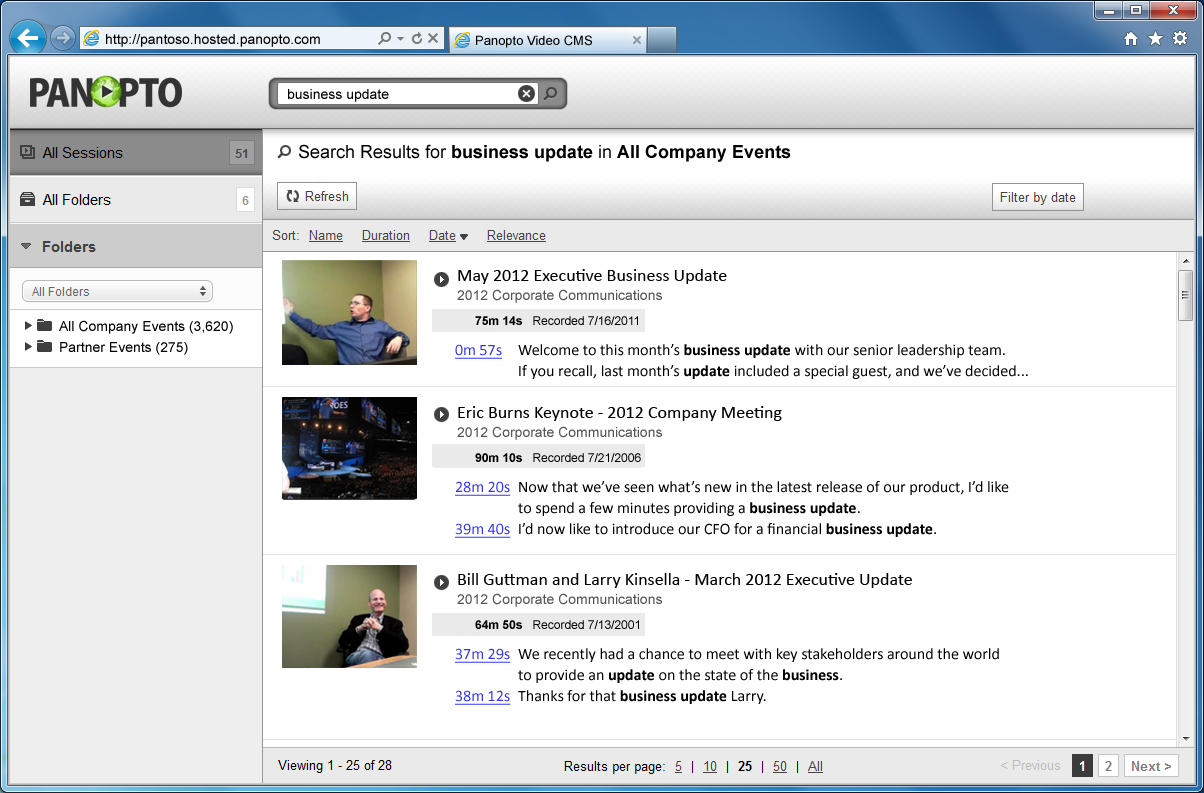Open Bill Guttman video thumbnail
The image size is (1204, 793).
click(349, 616)
